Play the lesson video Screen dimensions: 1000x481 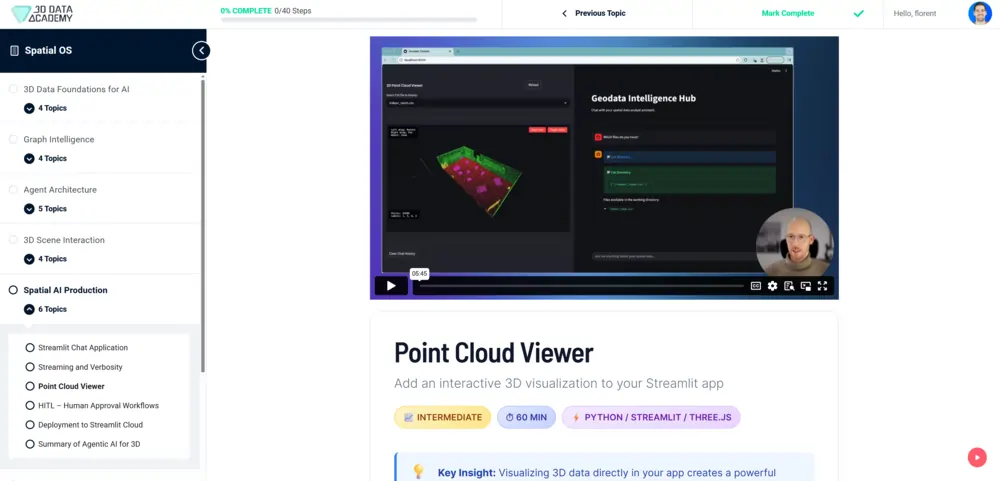391,286
